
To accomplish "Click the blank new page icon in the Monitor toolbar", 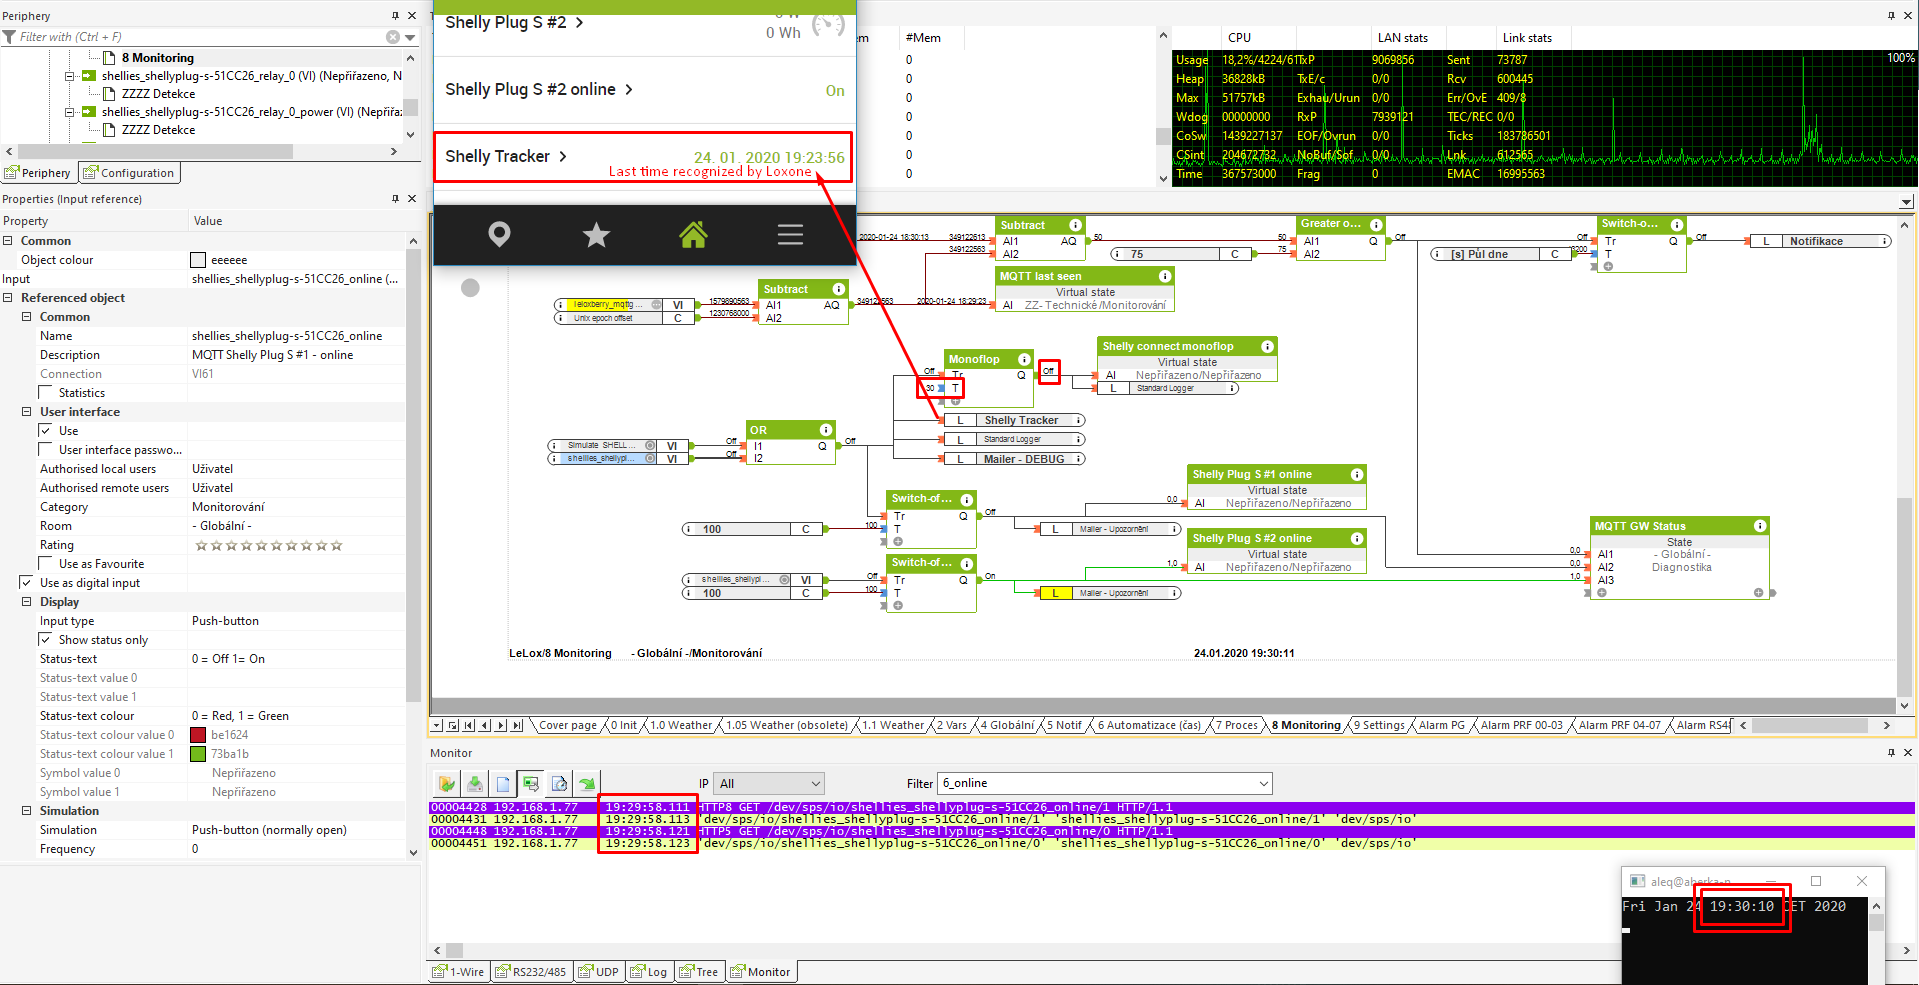I will 503,784.
